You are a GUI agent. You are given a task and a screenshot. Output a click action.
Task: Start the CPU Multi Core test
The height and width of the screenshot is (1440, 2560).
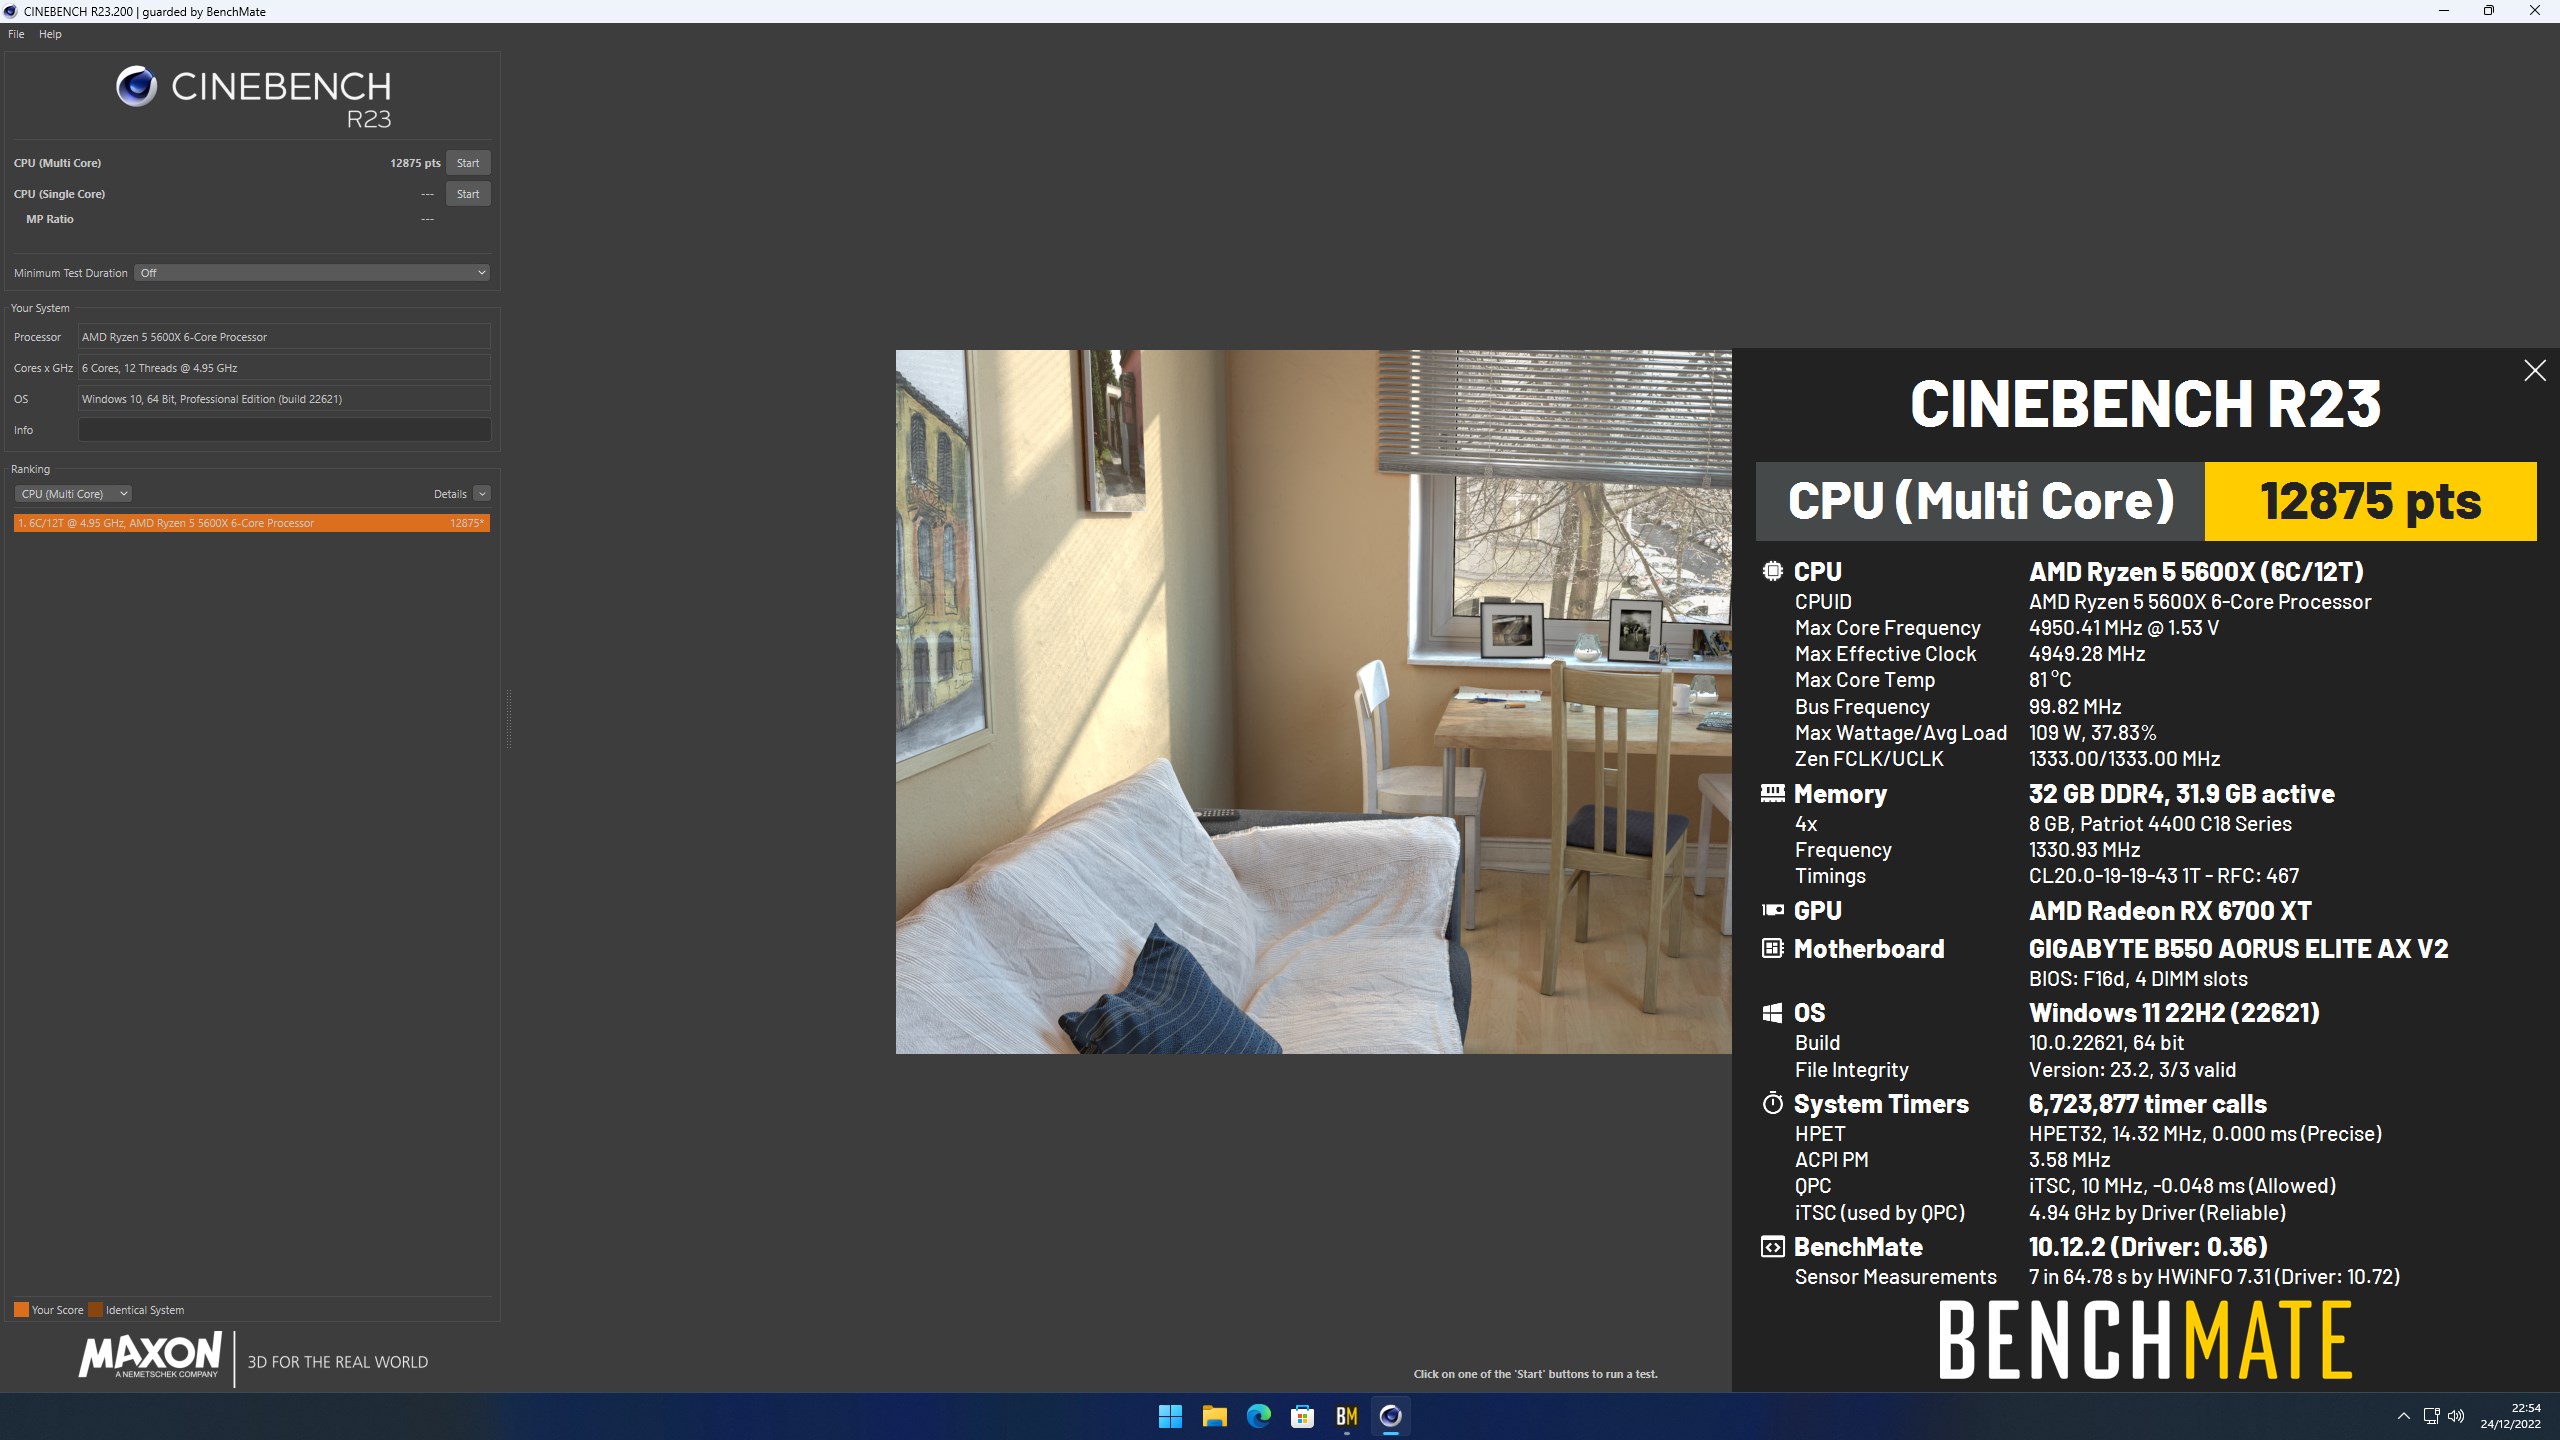[467, 163]
